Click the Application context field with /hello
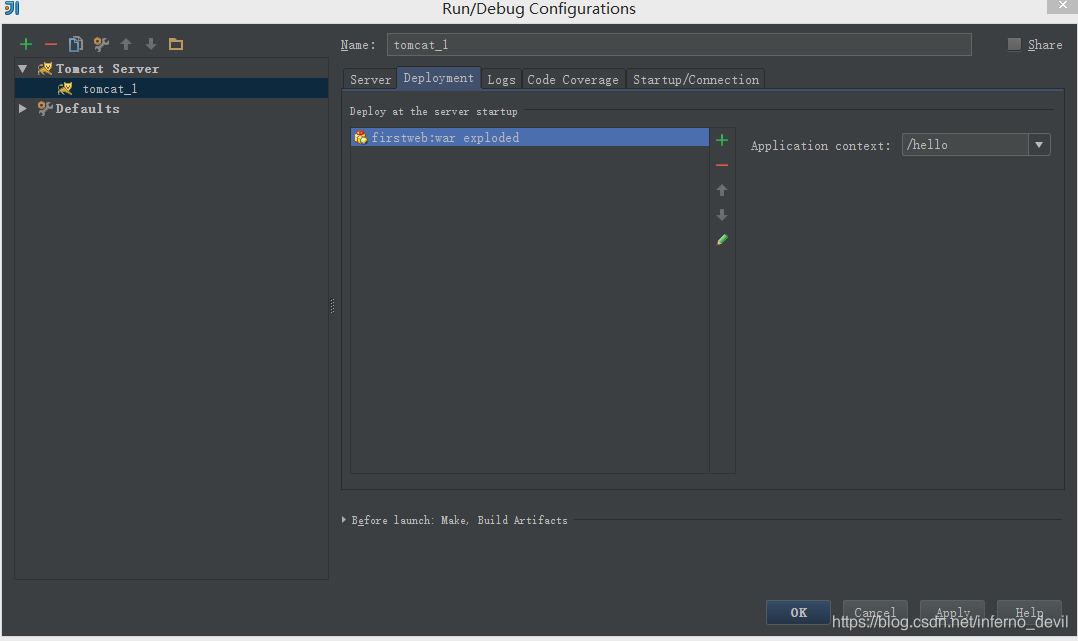 pyautogui.click(x=965, y=145)
